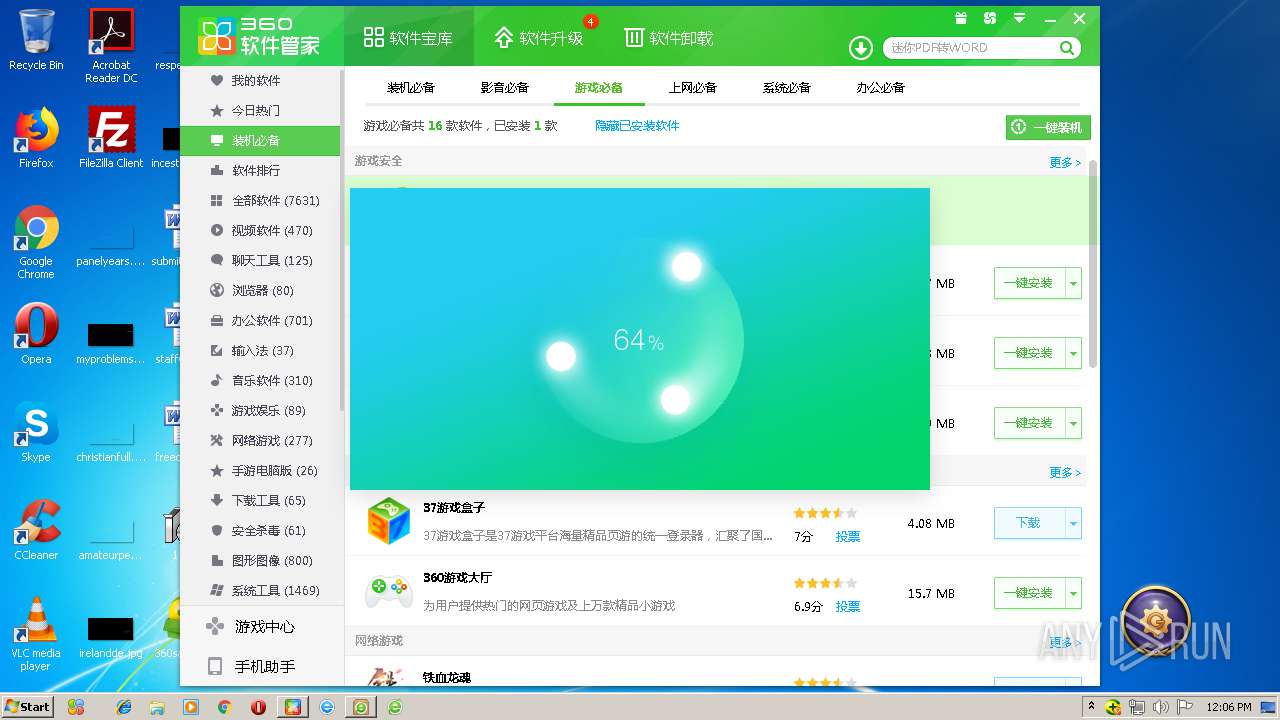Switch to 办公必备 sub-tab
This screenshot has width=1280, height=720.
pos(881,87)
